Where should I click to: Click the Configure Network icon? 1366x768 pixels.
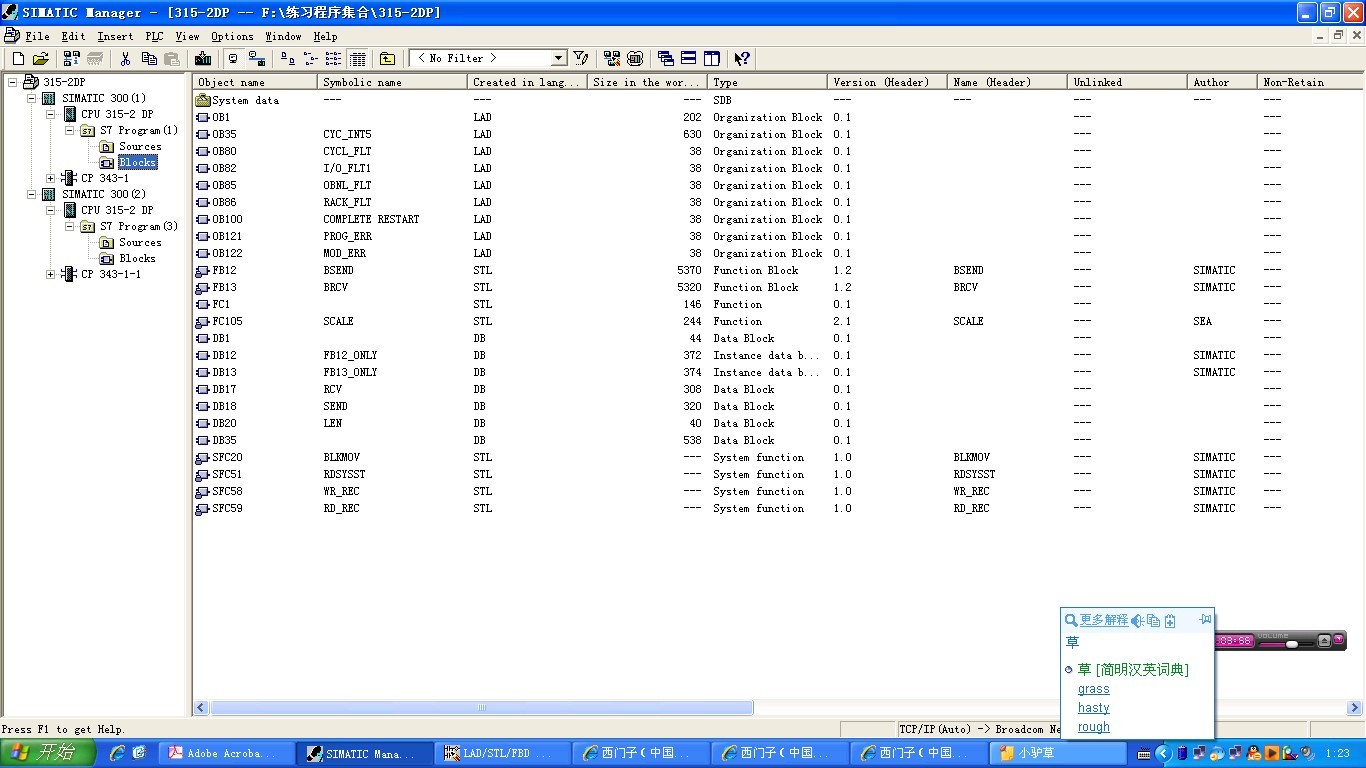[612, 59]
